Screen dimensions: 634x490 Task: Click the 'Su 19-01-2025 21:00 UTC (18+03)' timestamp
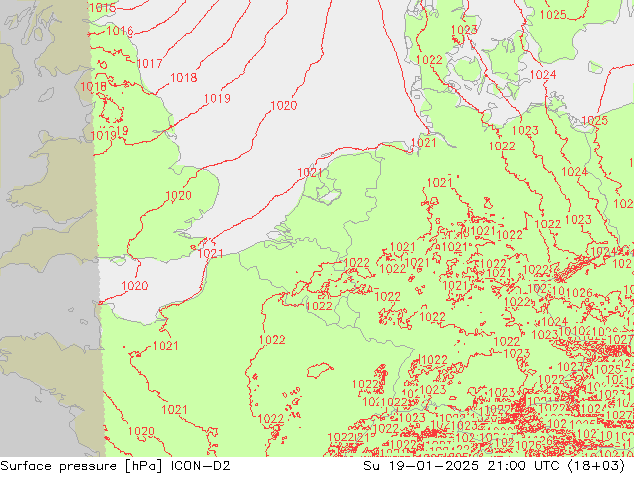pos(494,466)
